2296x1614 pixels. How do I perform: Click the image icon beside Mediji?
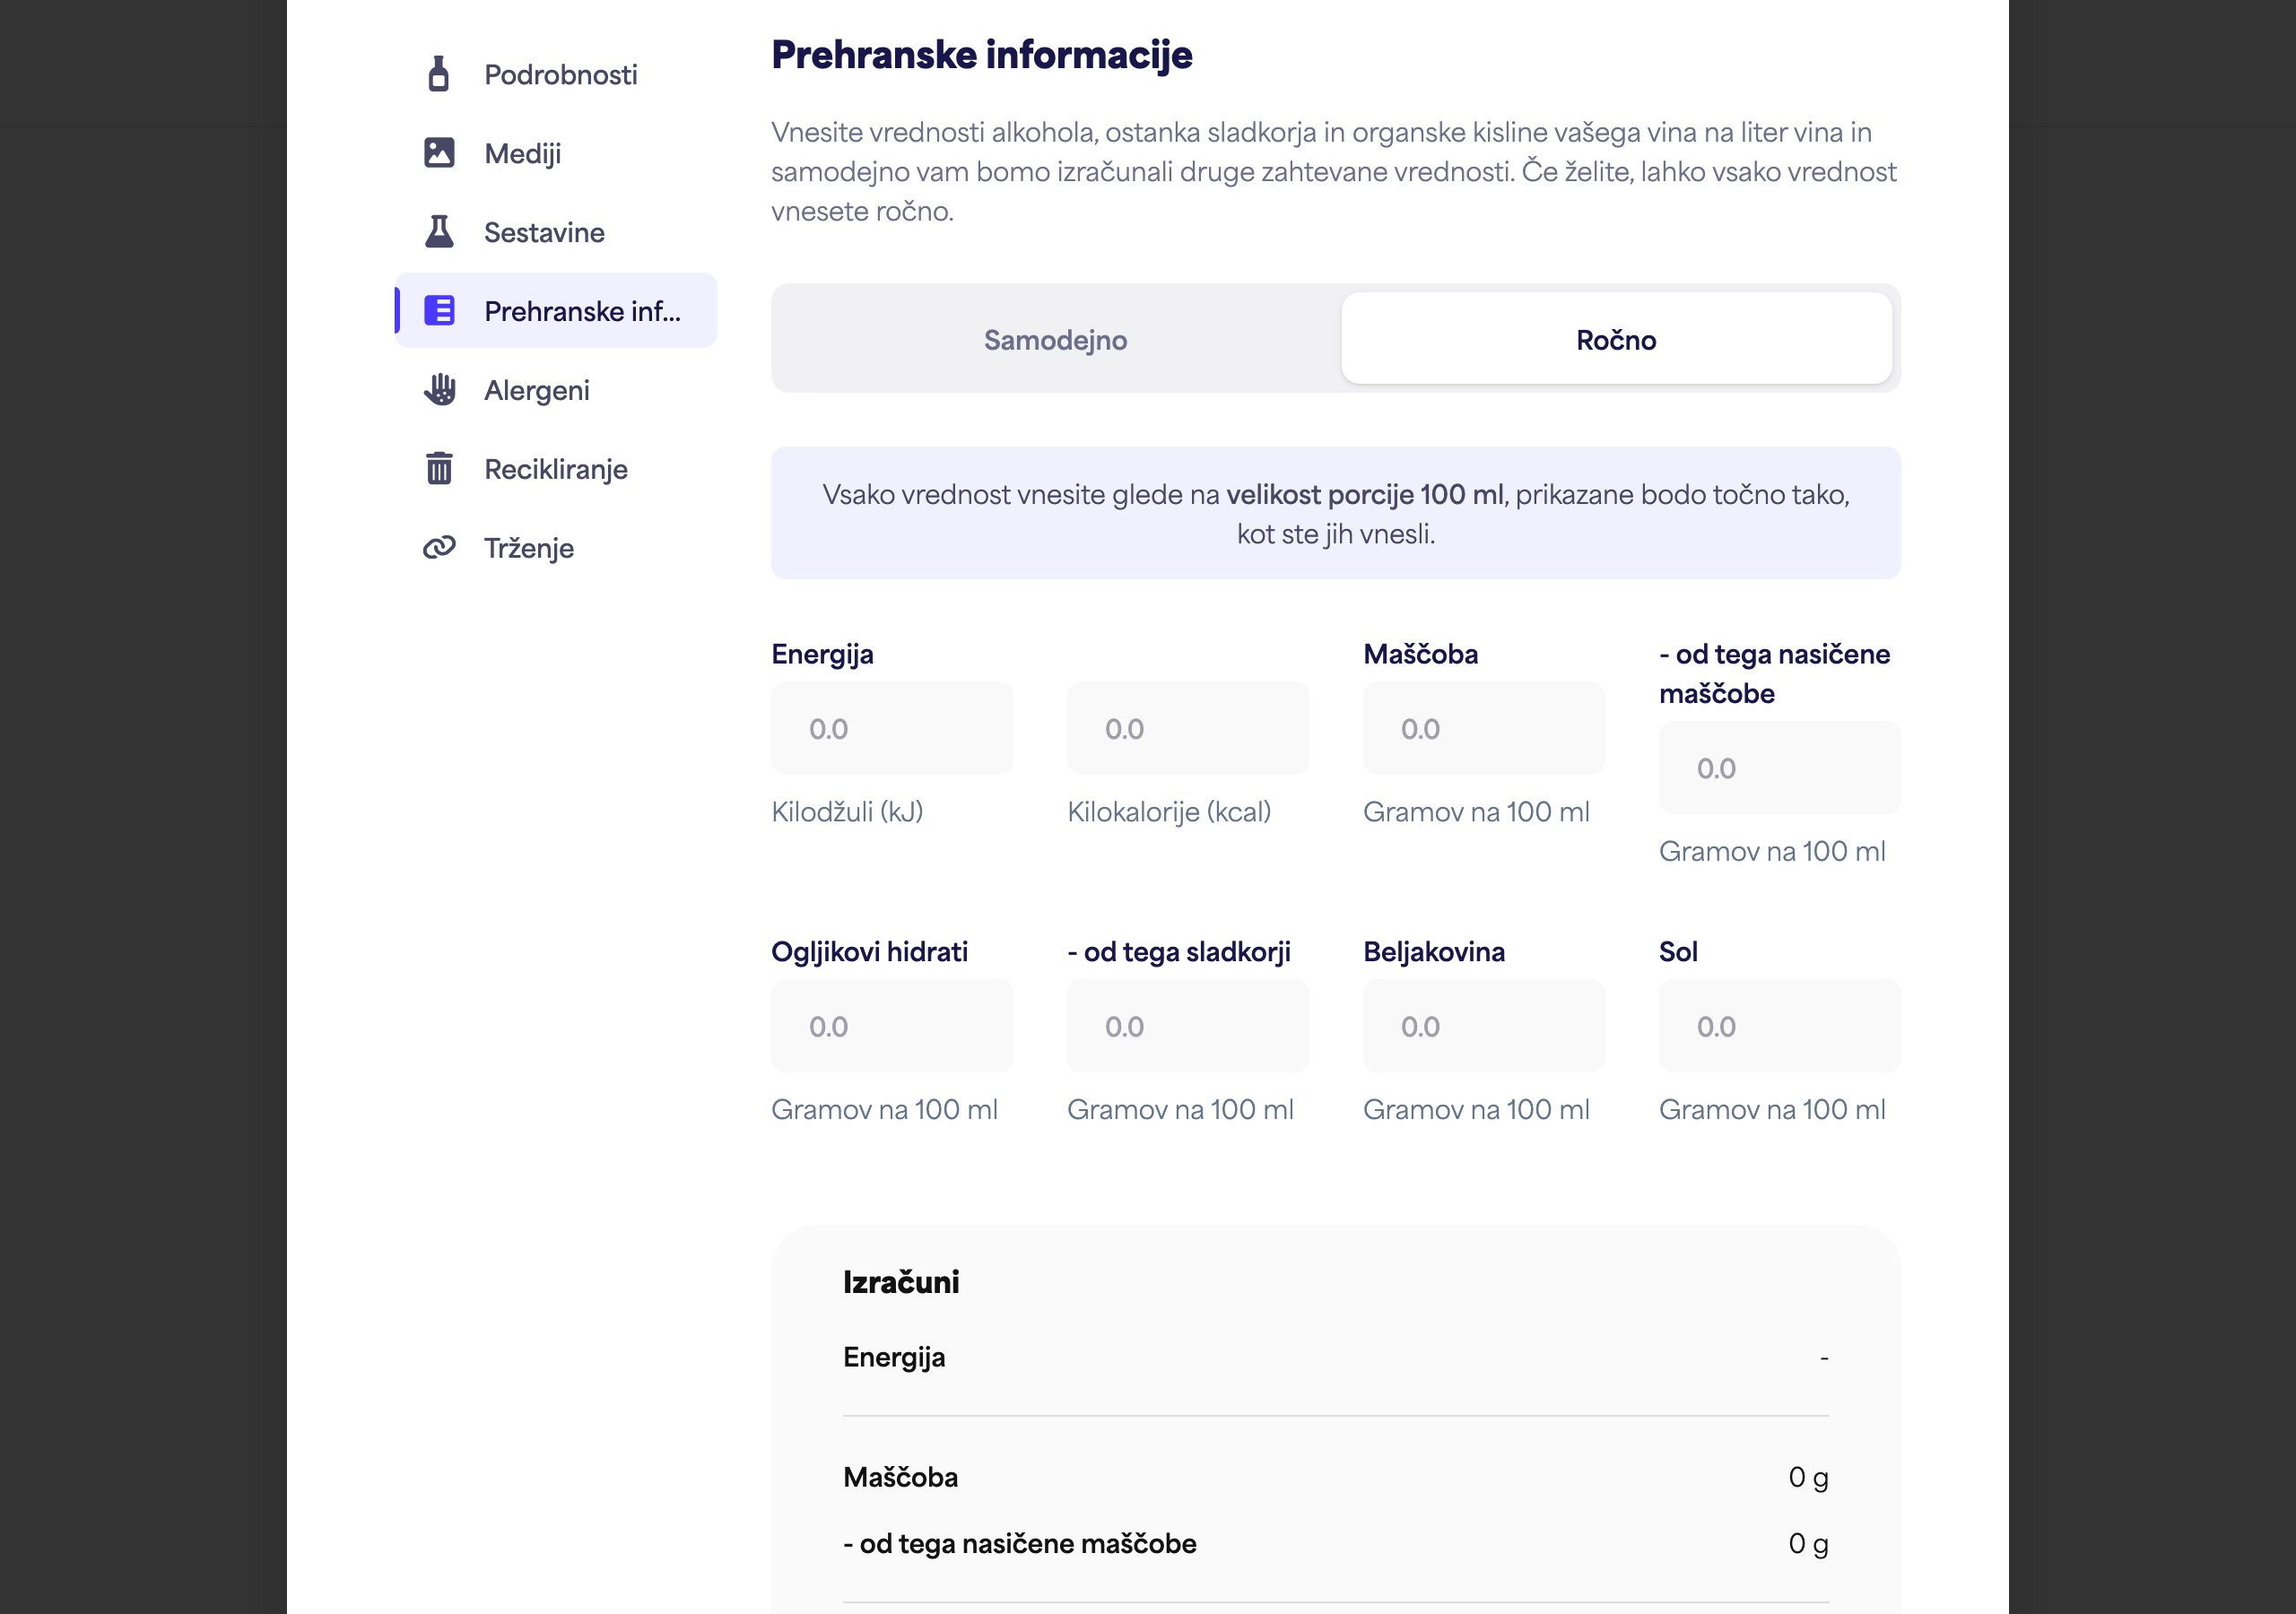coord(438,153)
